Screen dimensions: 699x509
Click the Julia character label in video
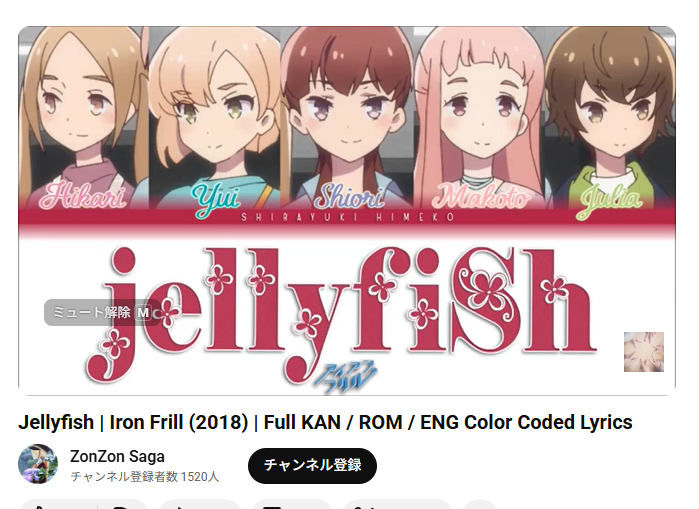point(609,201)
